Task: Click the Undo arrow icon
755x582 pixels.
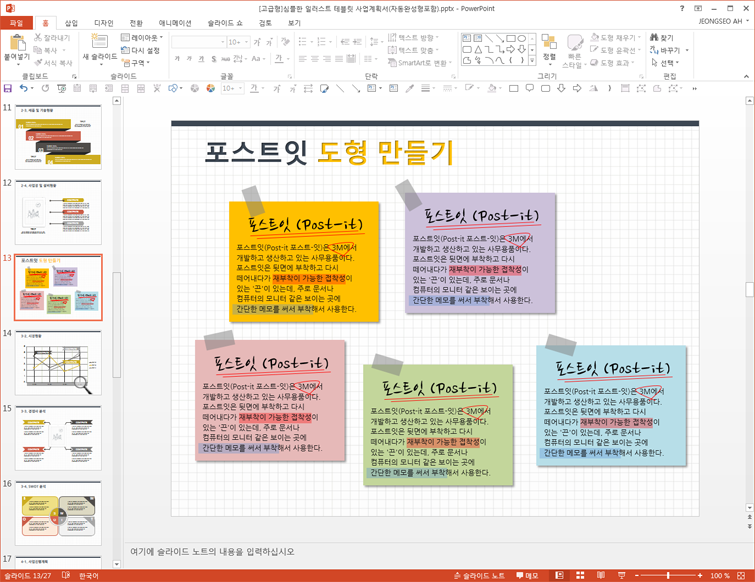Action: pos(24,88)
